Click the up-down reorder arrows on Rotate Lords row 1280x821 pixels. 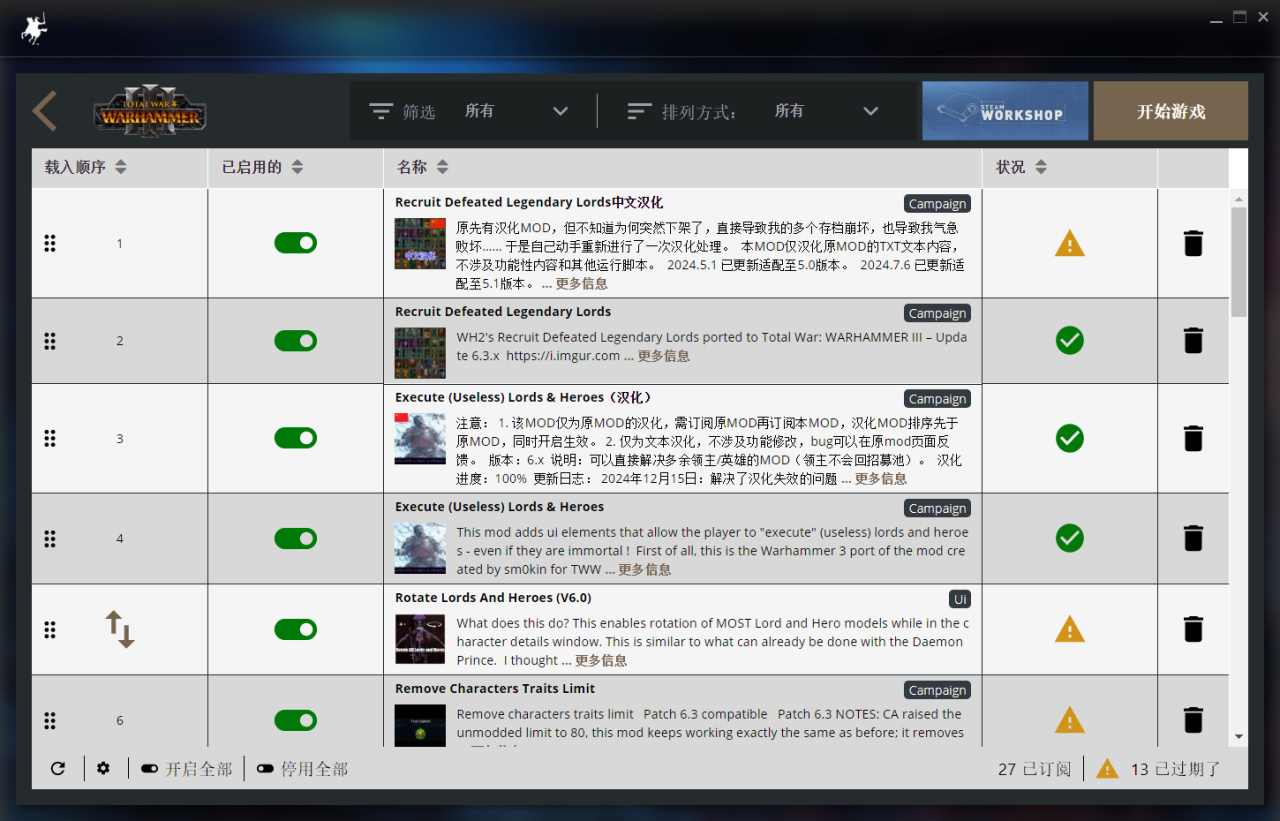coord(120,630)
